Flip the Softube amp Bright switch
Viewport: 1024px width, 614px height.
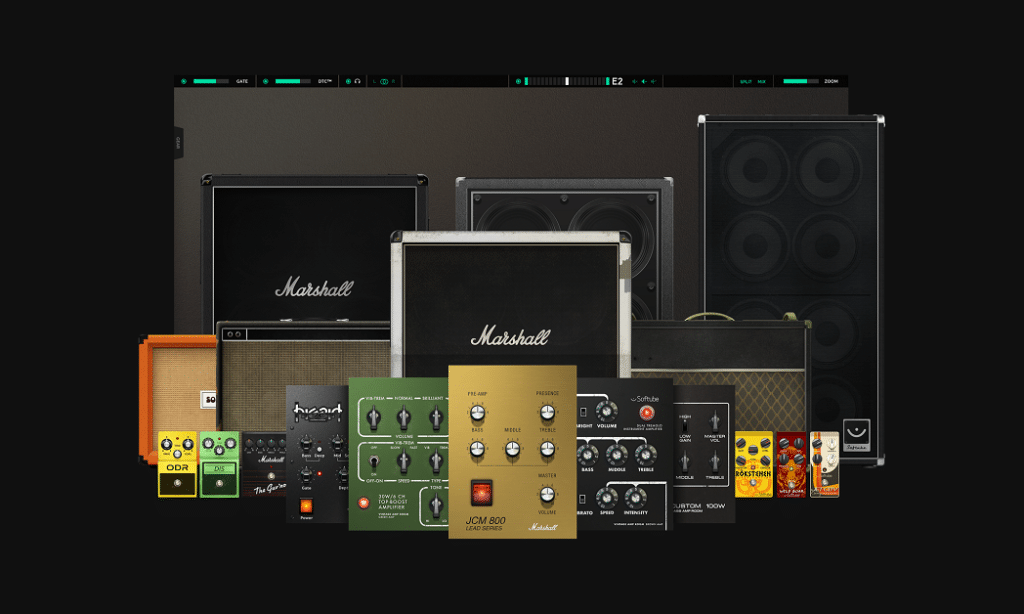[x=583, y=413]
